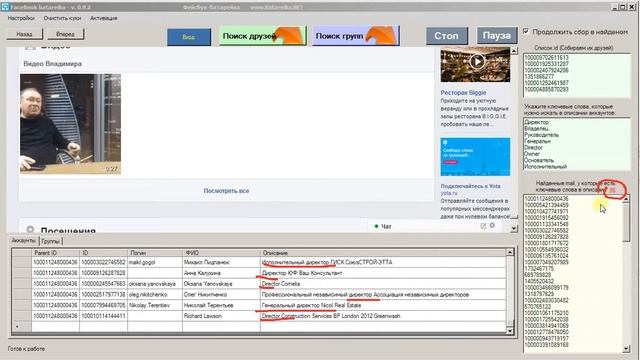Start the Поиск друзей search
Screen dimensions: 640x360
click(x=262, y=36)
